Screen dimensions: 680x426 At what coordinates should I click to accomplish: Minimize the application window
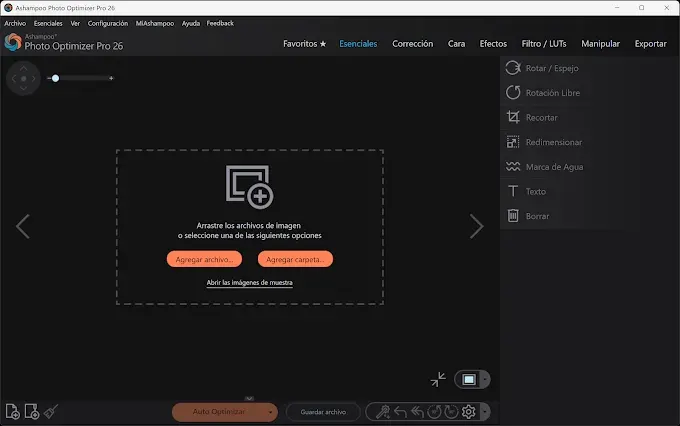(x=617, y=8)
